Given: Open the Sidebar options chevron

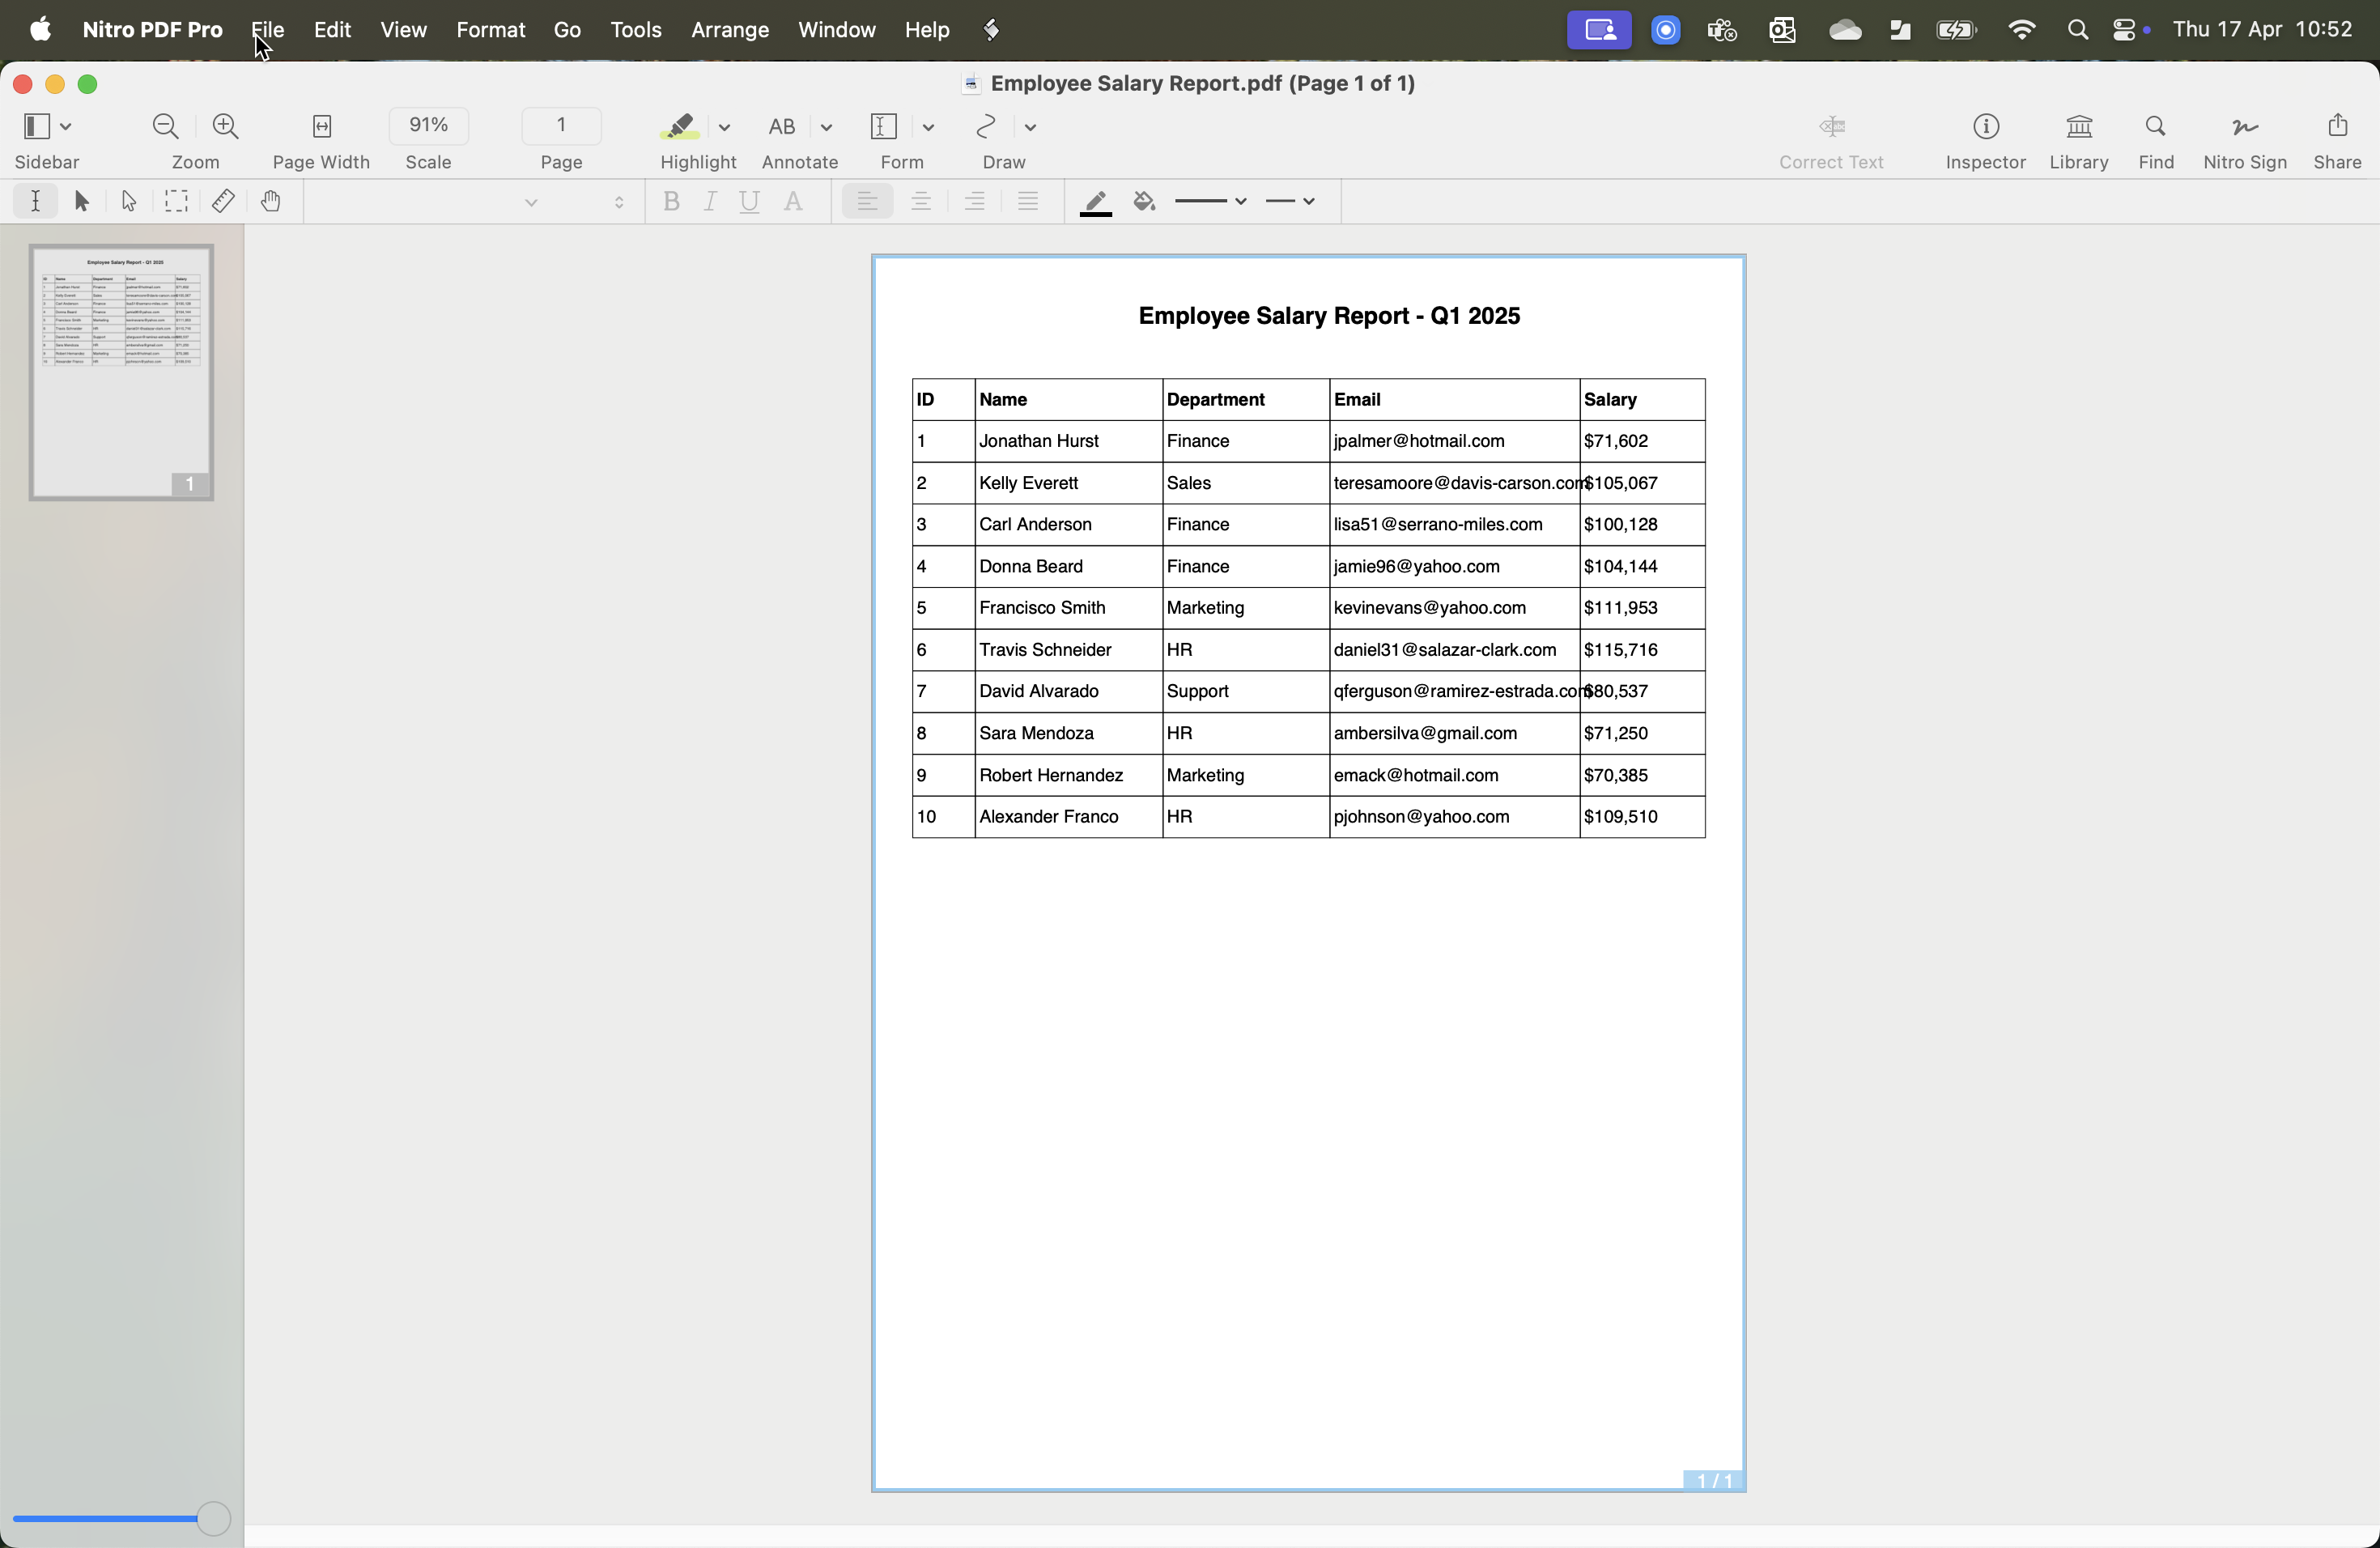Looking at the screenshot, I should click(x=66, y=127).
